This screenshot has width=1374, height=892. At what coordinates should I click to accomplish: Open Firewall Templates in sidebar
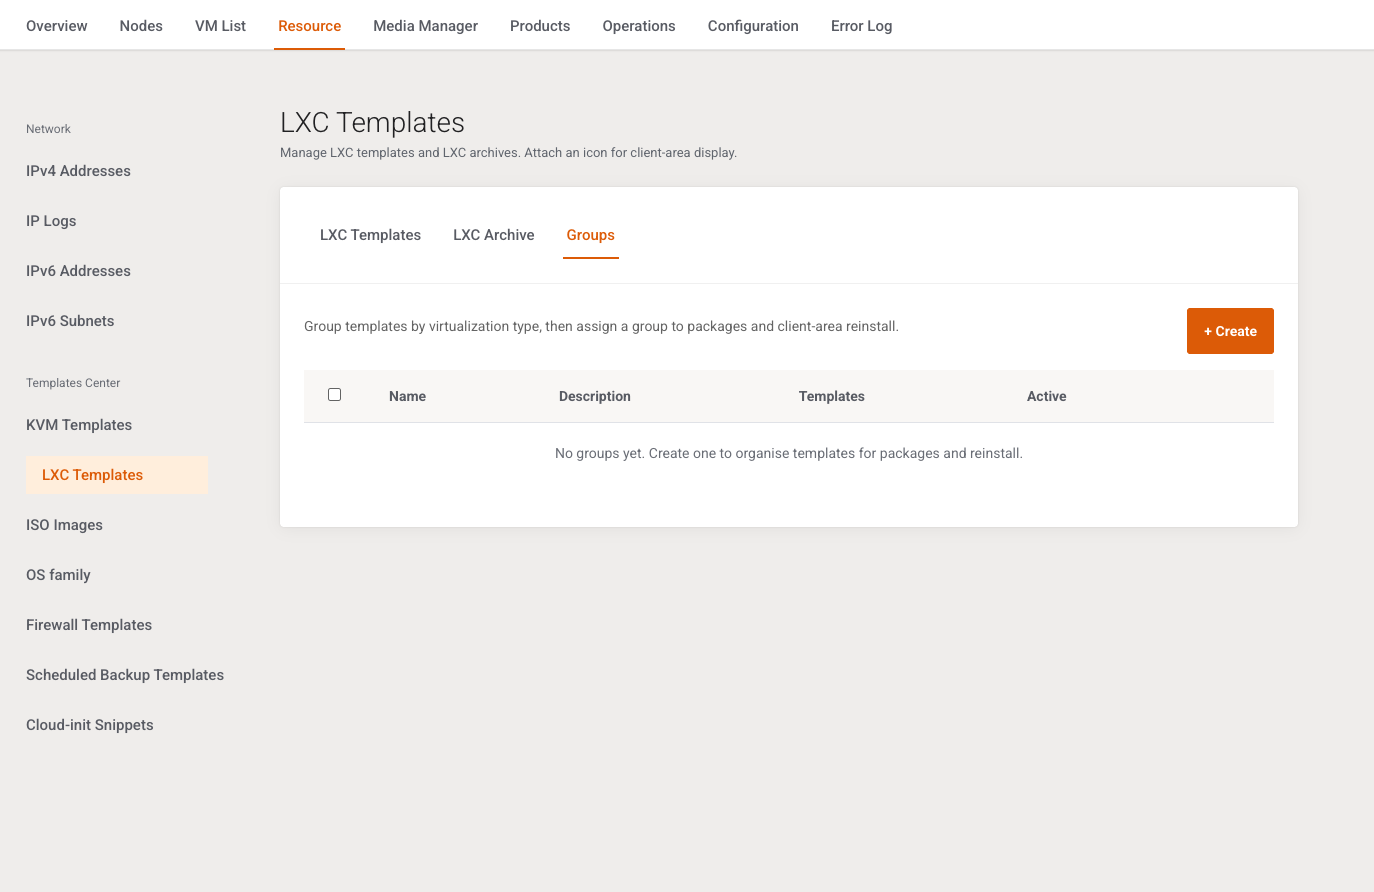(x=89, y=625)
